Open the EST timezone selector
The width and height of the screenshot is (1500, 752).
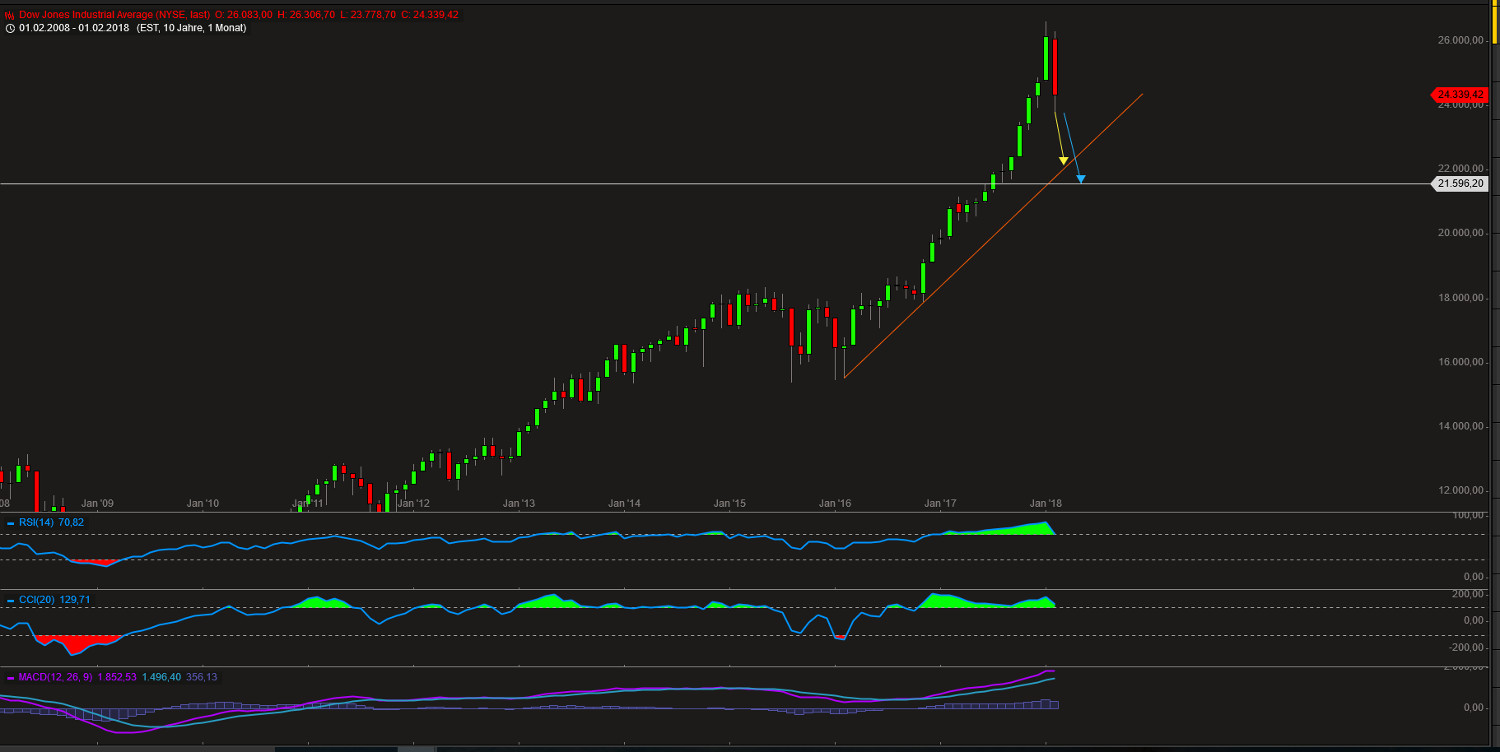point(148,28)
